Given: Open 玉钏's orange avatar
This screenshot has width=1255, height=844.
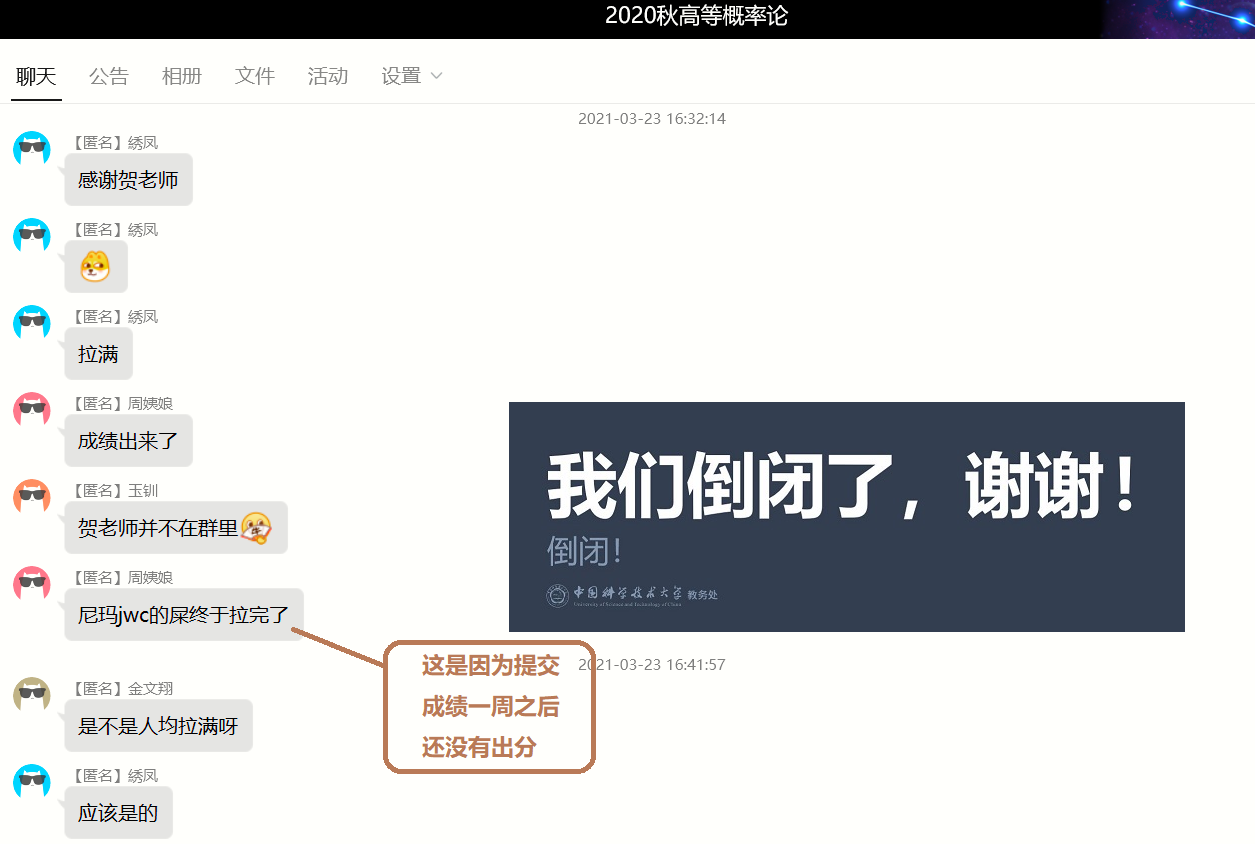Looking at the screenshot, I should click(32, 497).
